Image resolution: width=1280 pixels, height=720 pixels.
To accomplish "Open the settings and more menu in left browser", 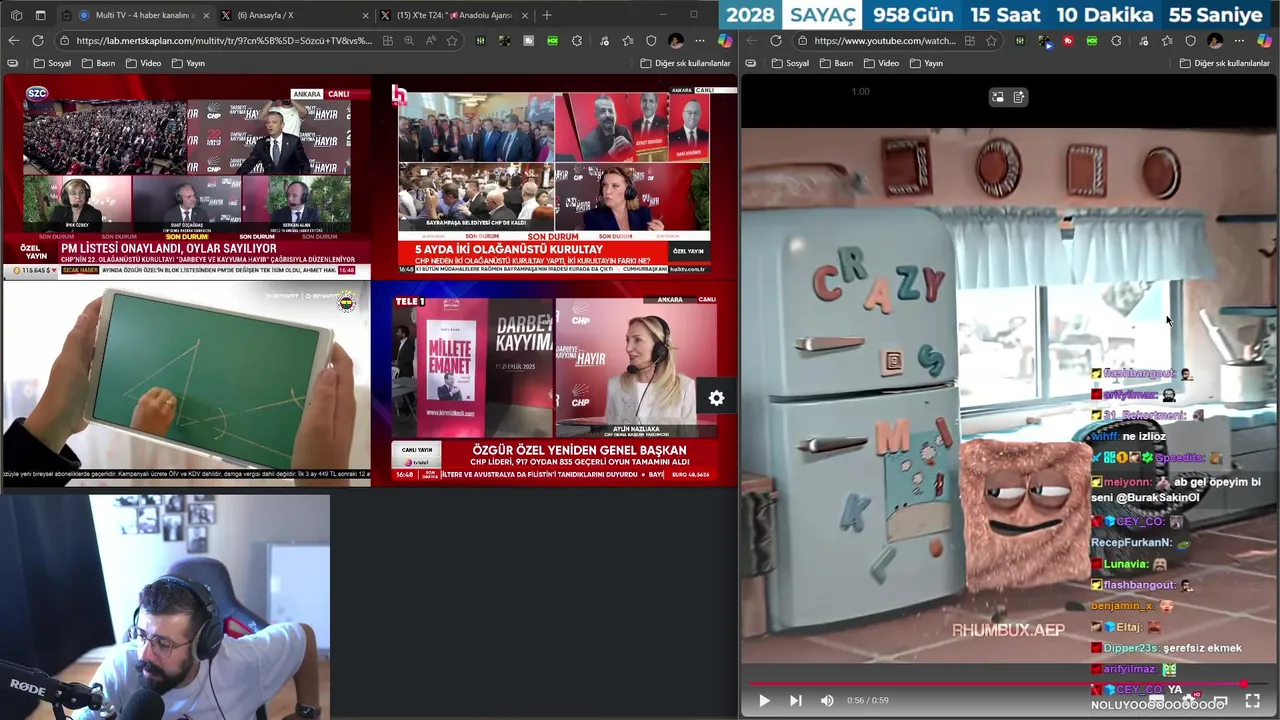I will 700,41.
